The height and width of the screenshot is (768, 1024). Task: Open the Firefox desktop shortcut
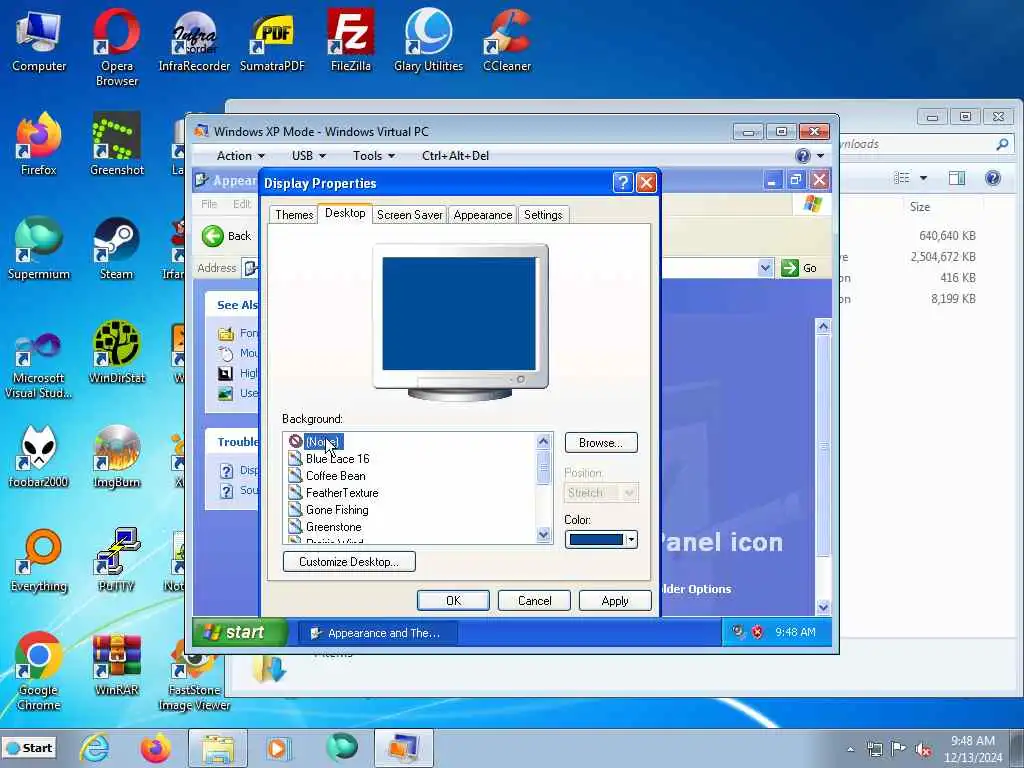[39, 144]
